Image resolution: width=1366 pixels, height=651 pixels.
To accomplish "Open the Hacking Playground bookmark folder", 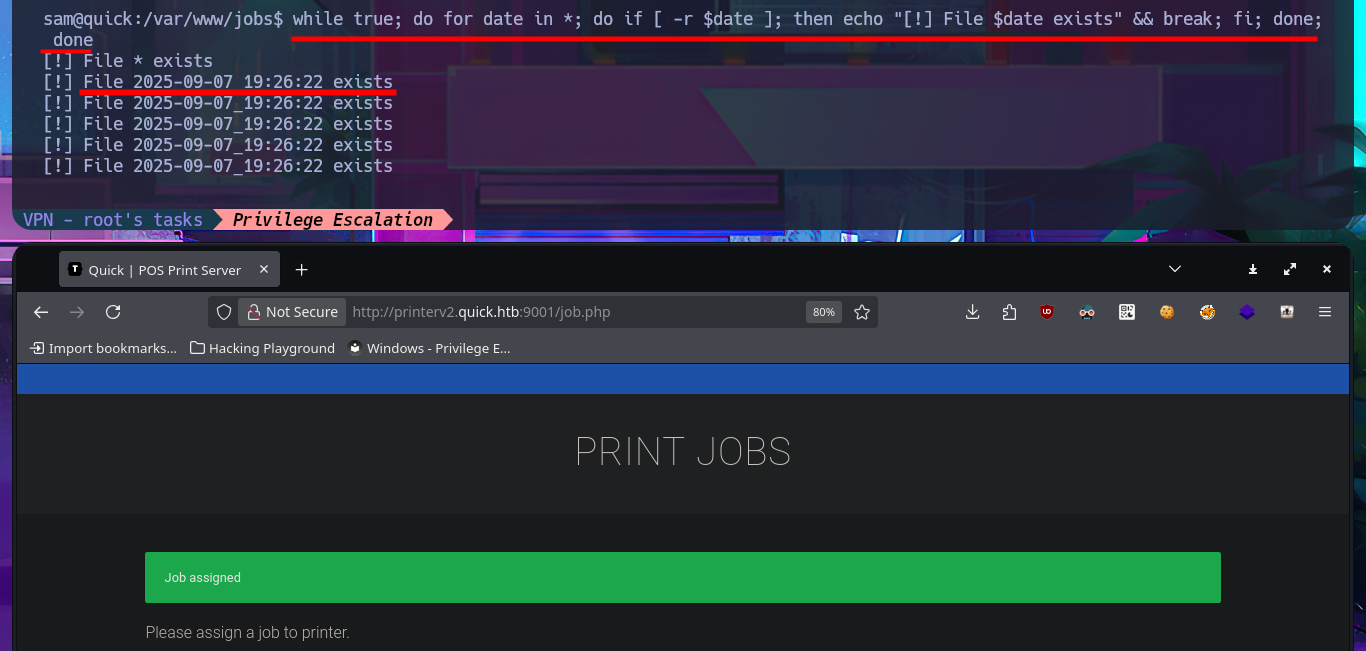I will [262, 348].
